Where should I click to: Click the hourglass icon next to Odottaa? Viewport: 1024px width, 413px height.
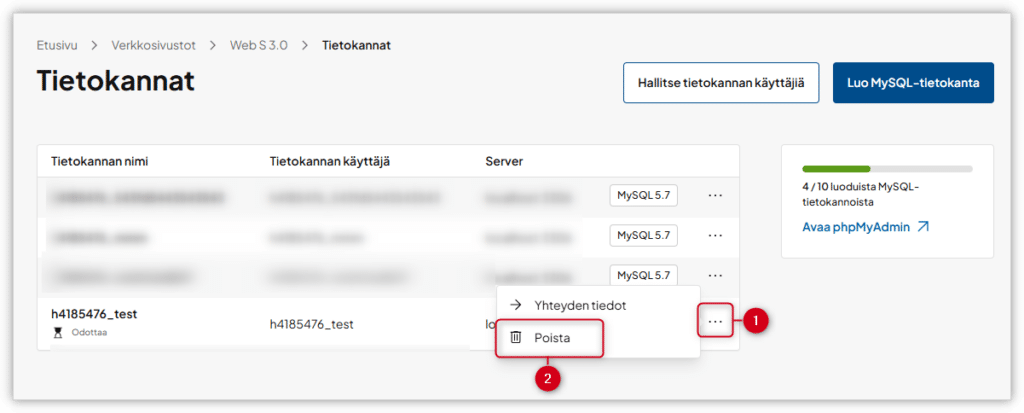pos(58,332)
